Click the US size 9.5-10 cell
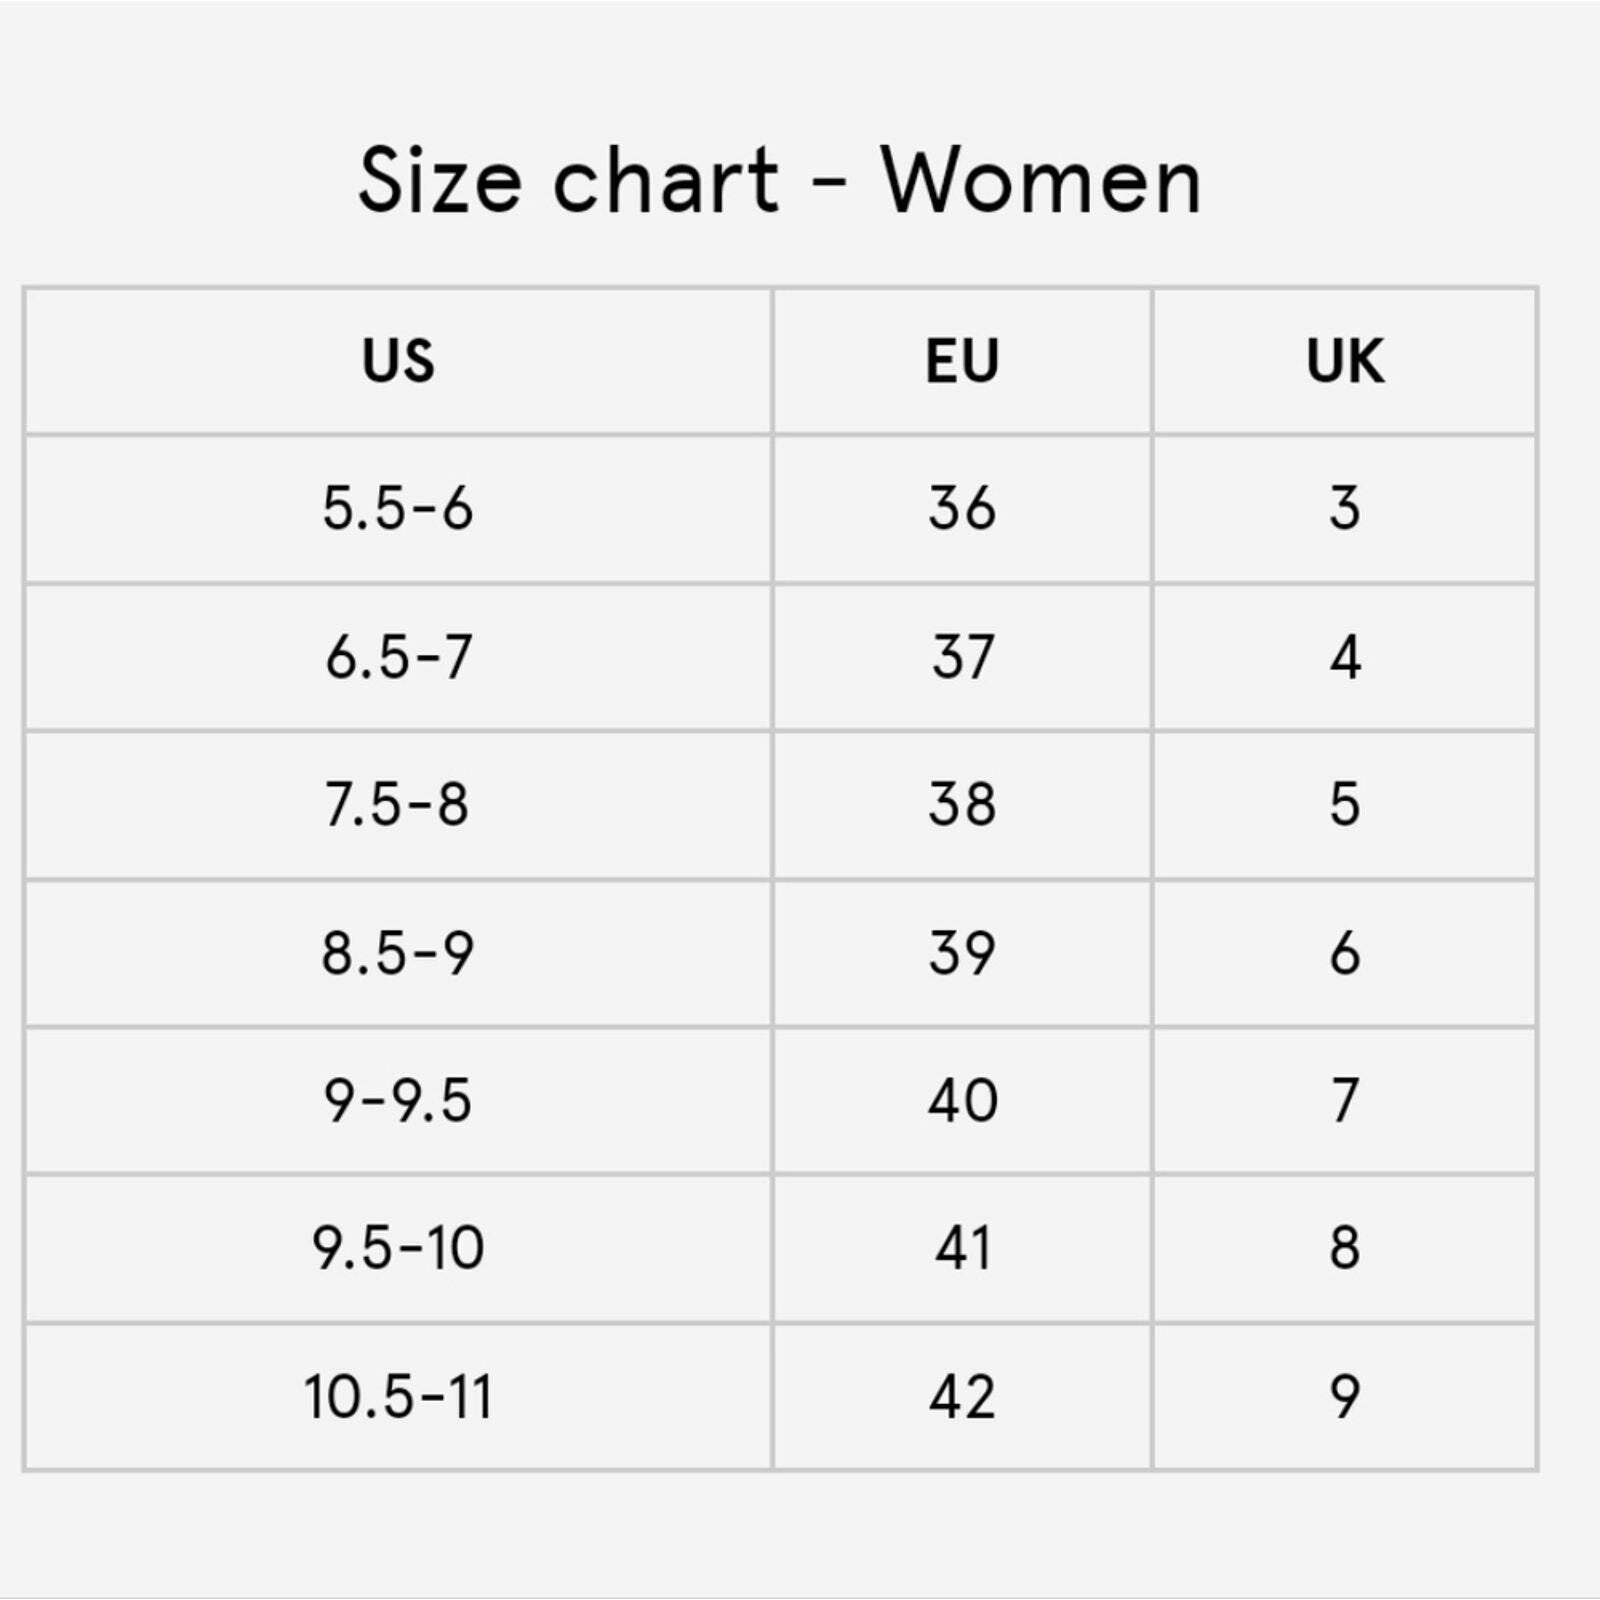The height and width of the screenshot is (1600, 1600). [398, 1248]
